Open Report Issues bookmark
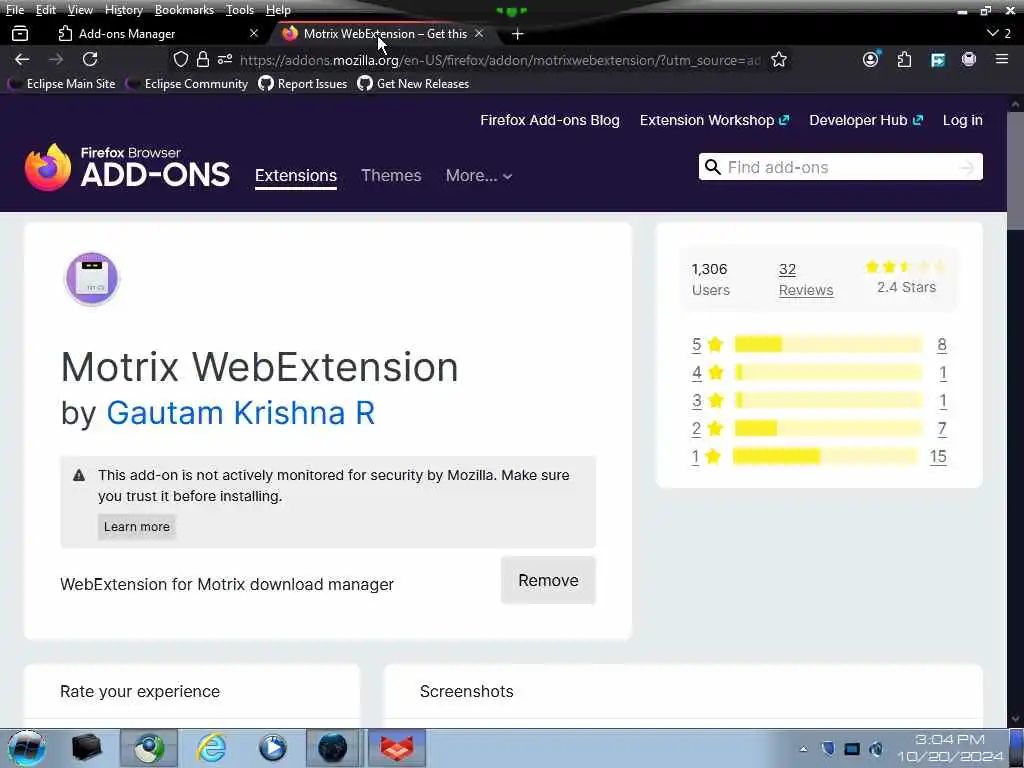The image size is (1024, 768). (302, 84)
